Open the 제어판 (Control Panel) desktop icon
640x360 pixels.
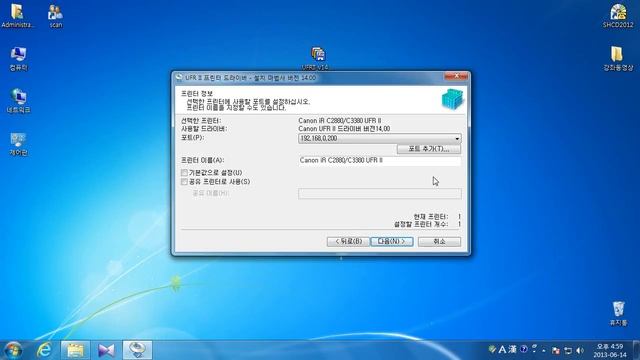(x=18, y=144)
